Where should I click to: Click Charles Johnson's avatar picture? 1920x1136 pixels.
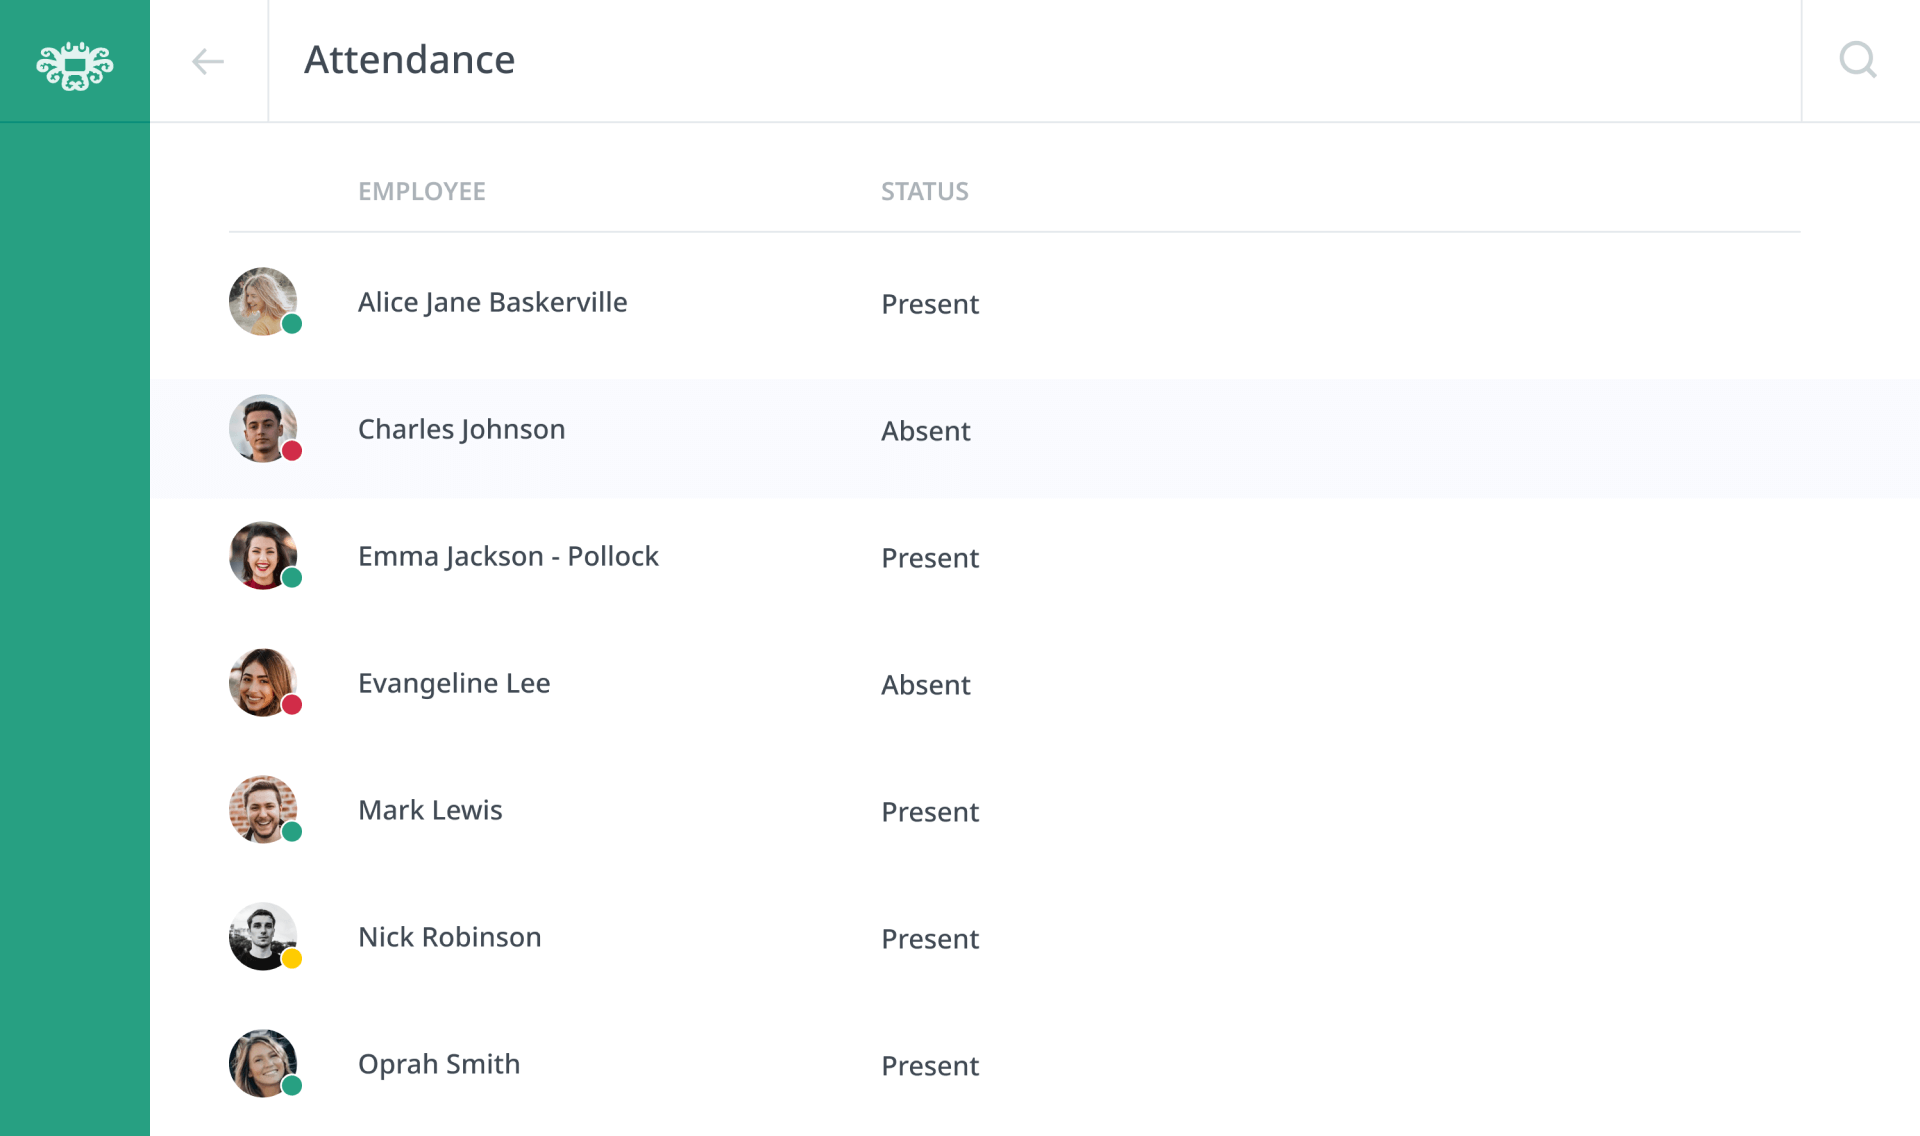pyautogui.click(x=263, y=428)
